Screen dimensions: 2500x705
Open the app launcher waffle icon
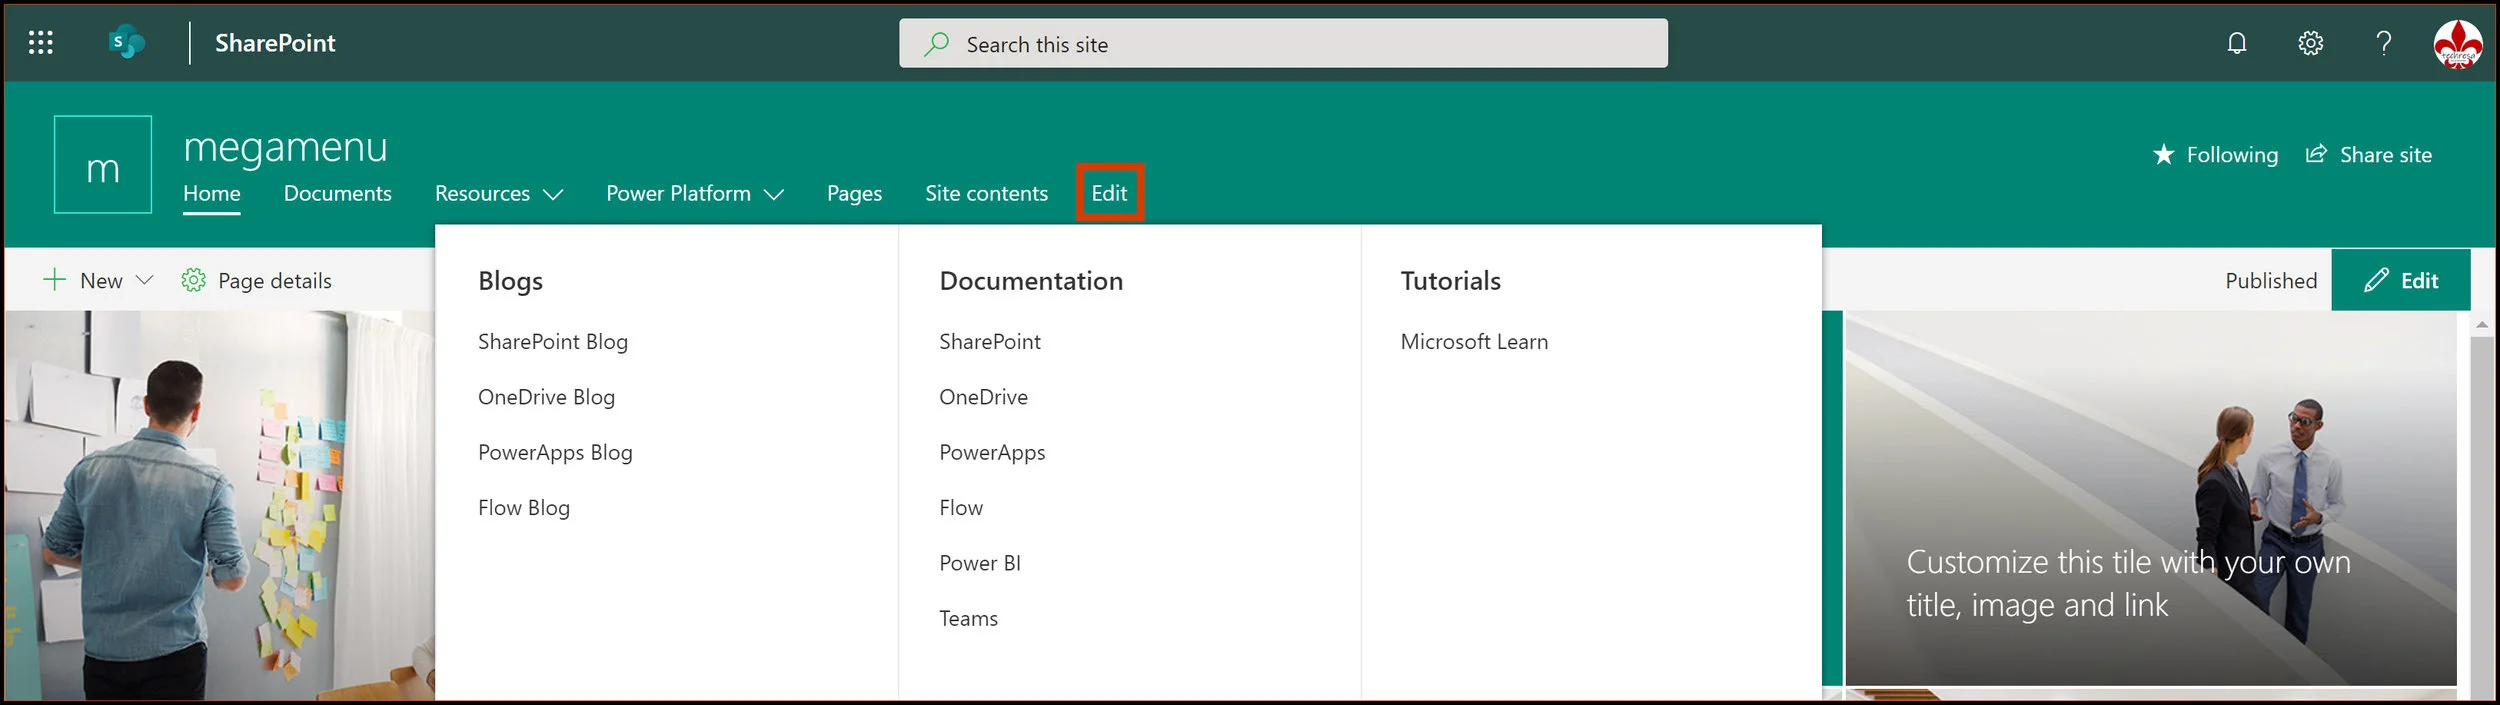point(40,43)
